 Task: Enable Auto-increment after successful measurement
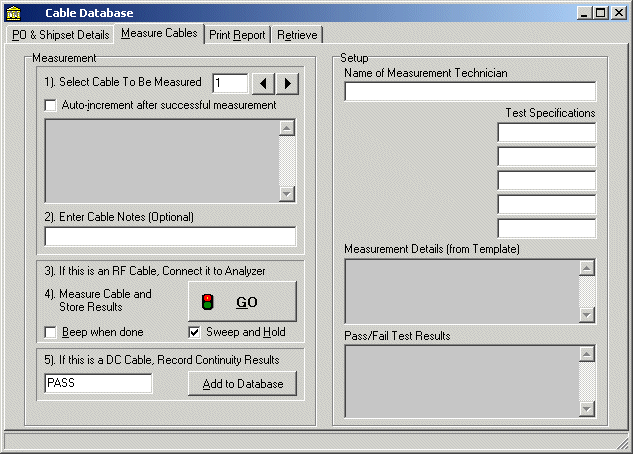pos(52,105)
